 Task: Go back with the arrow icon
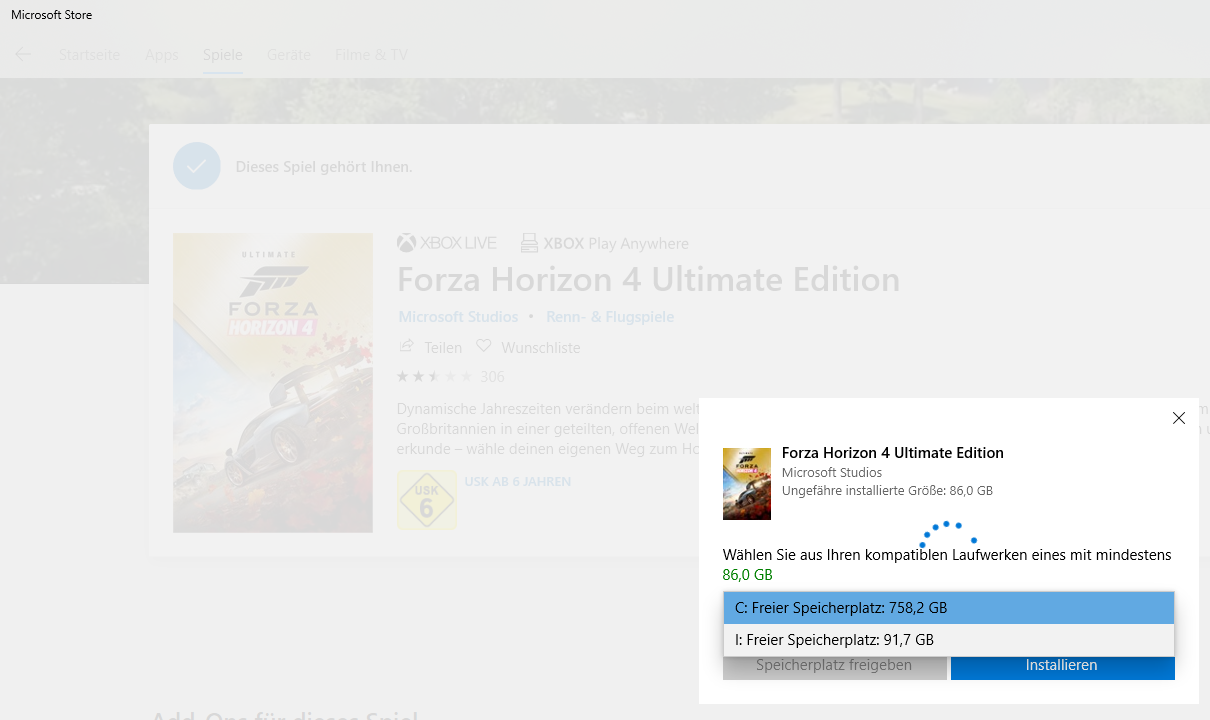click(x=23, y=54)
